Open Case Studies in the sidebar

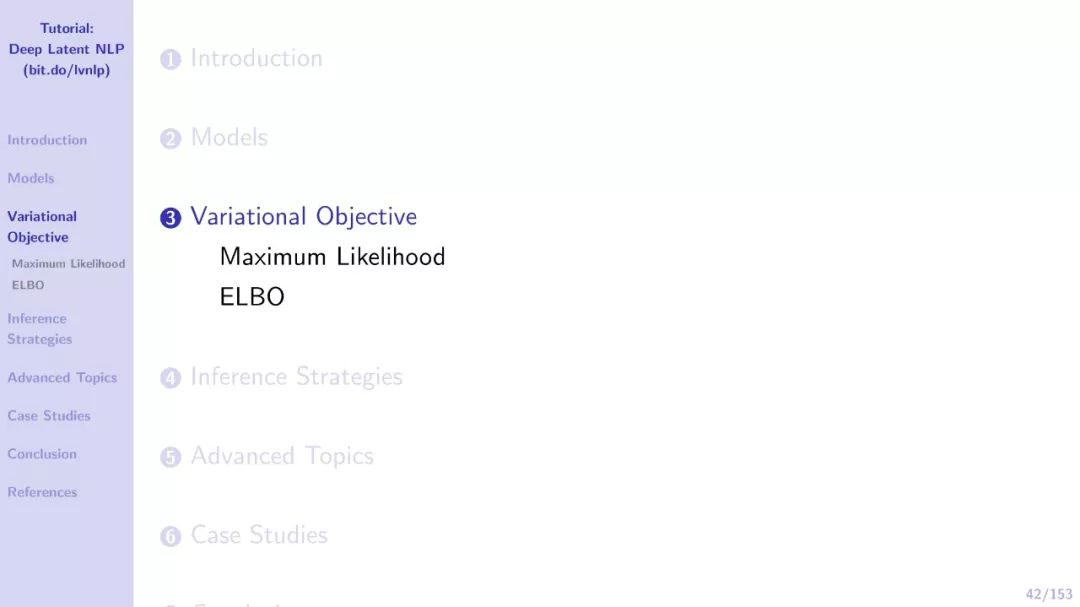(49, 415)
